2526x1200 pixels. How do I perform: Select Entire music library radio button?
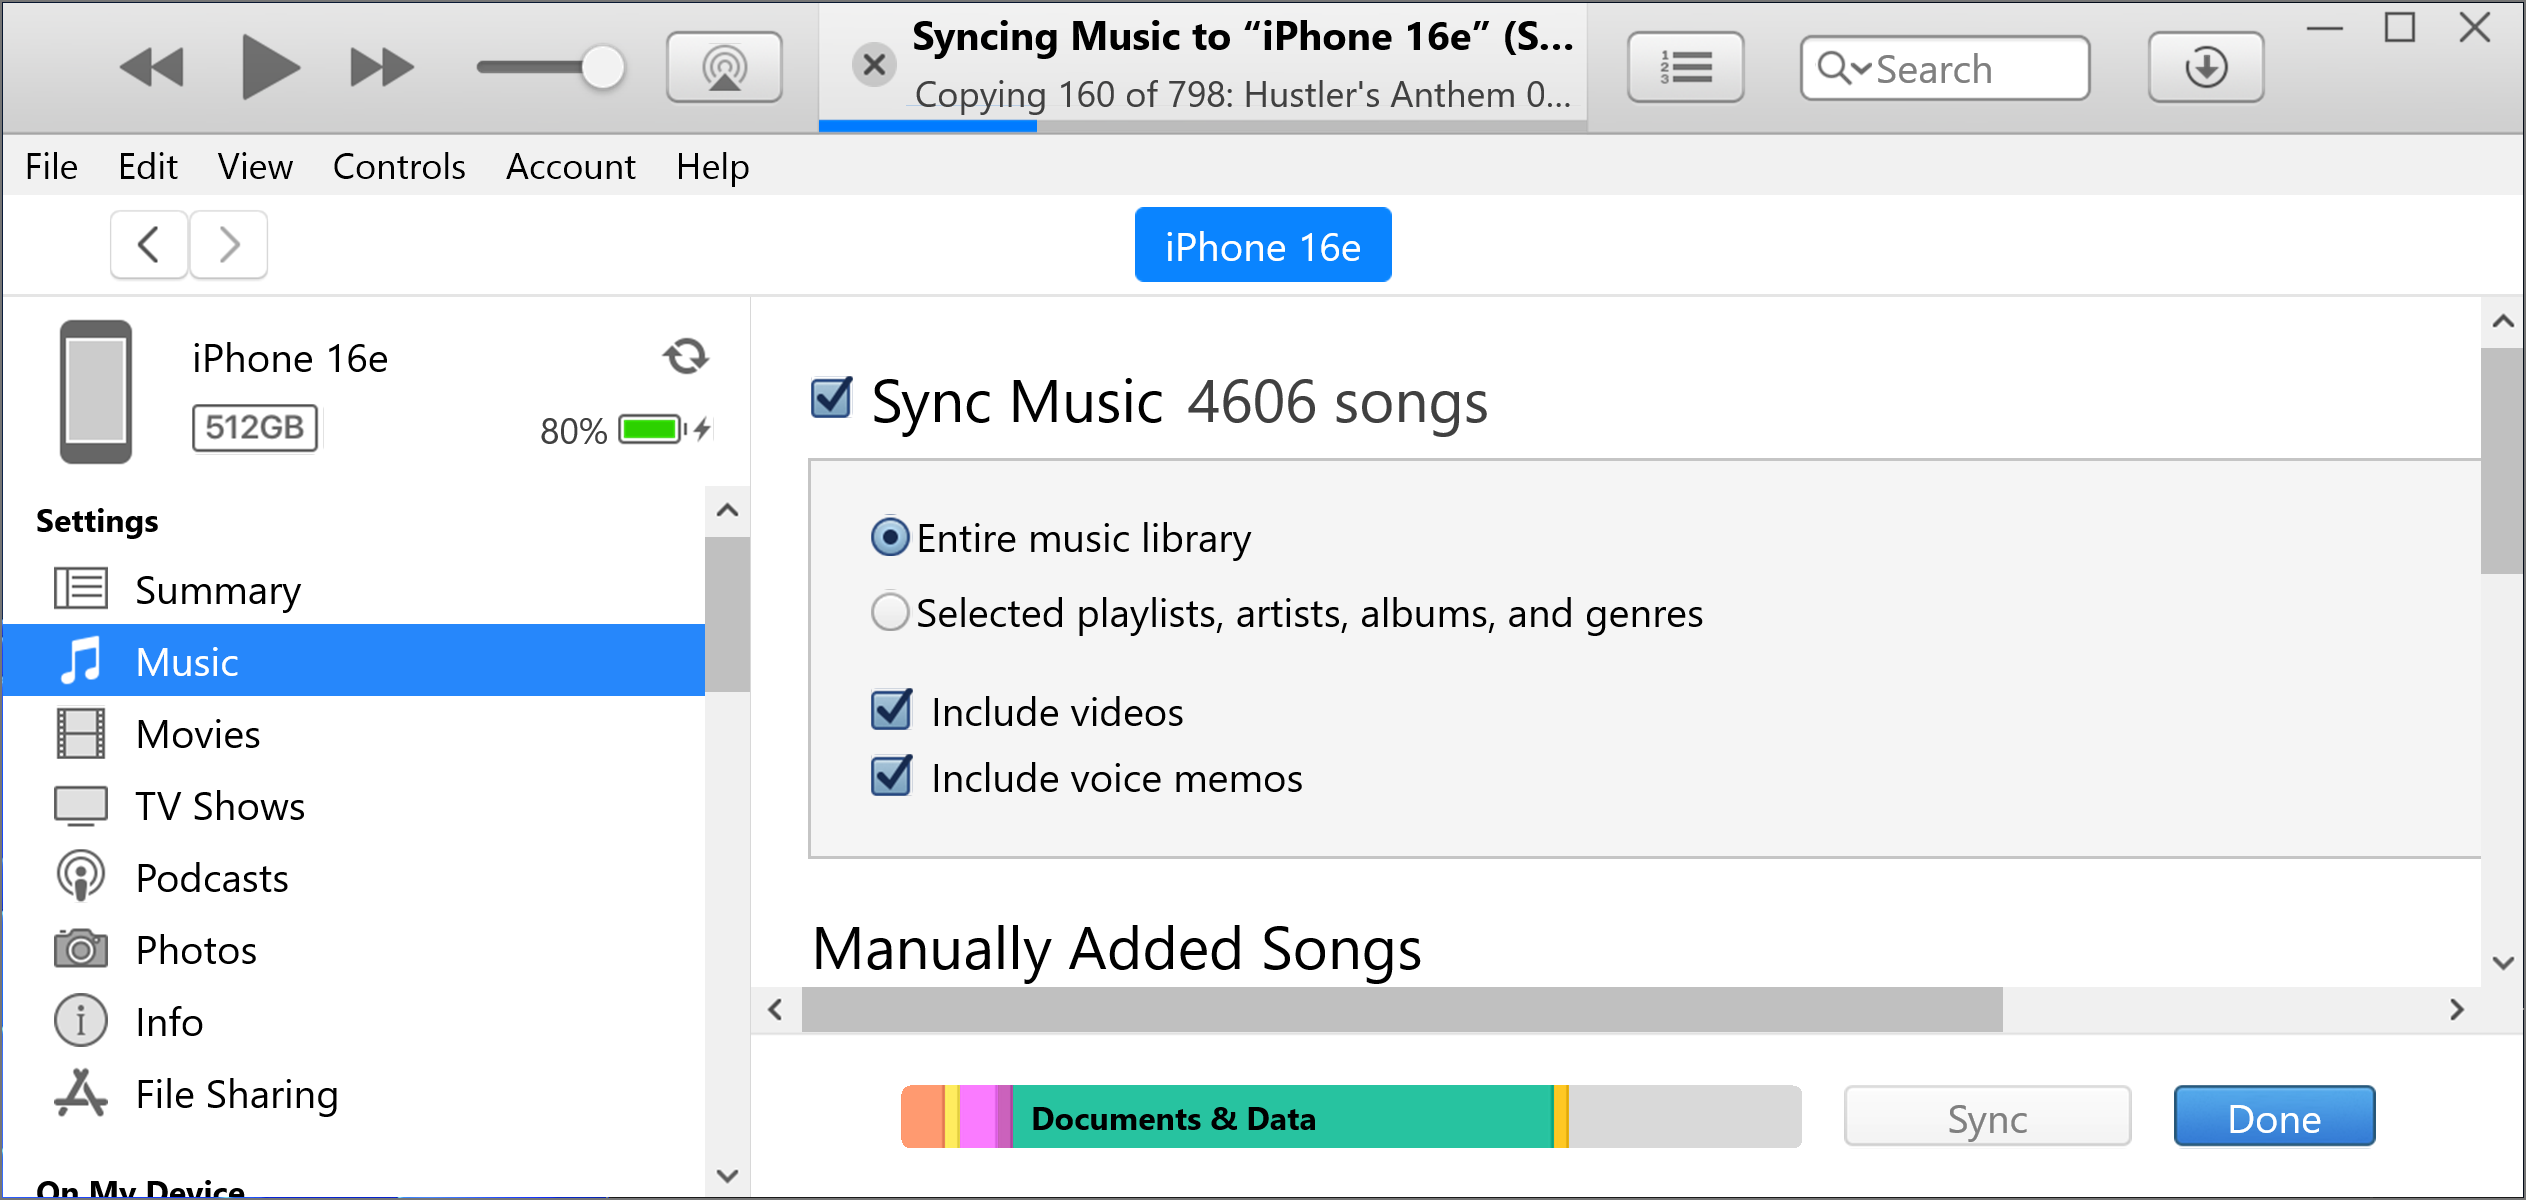click(x=890, y=538)
